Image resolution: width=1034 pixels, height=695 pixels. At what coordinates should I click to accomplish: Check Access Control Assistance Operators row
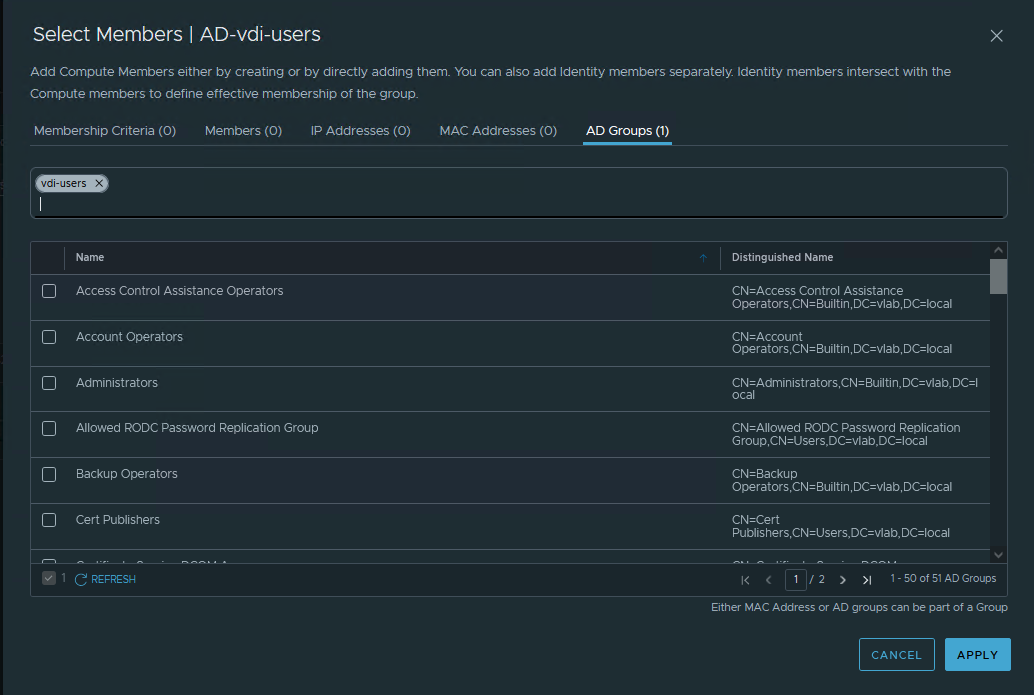49,291
